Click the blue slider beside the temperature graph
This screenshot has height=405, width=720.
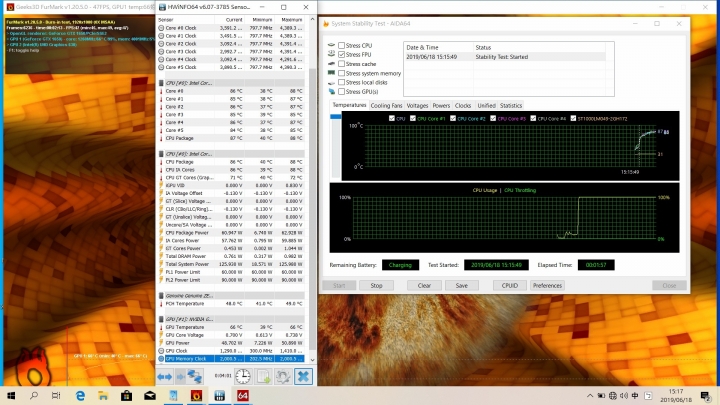pos(336,117)
